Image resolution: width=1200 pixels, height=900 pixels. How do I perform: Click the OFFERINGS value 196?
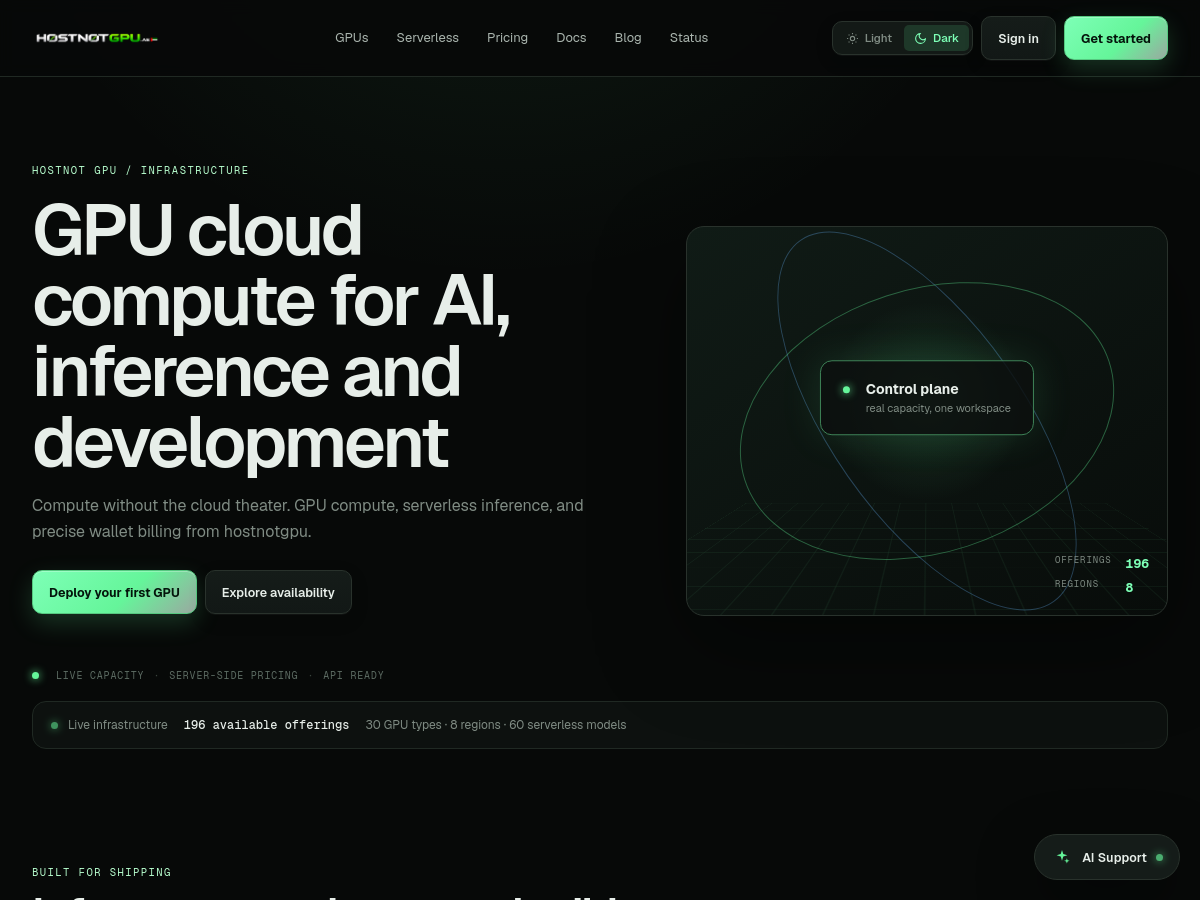point(1137,564)
